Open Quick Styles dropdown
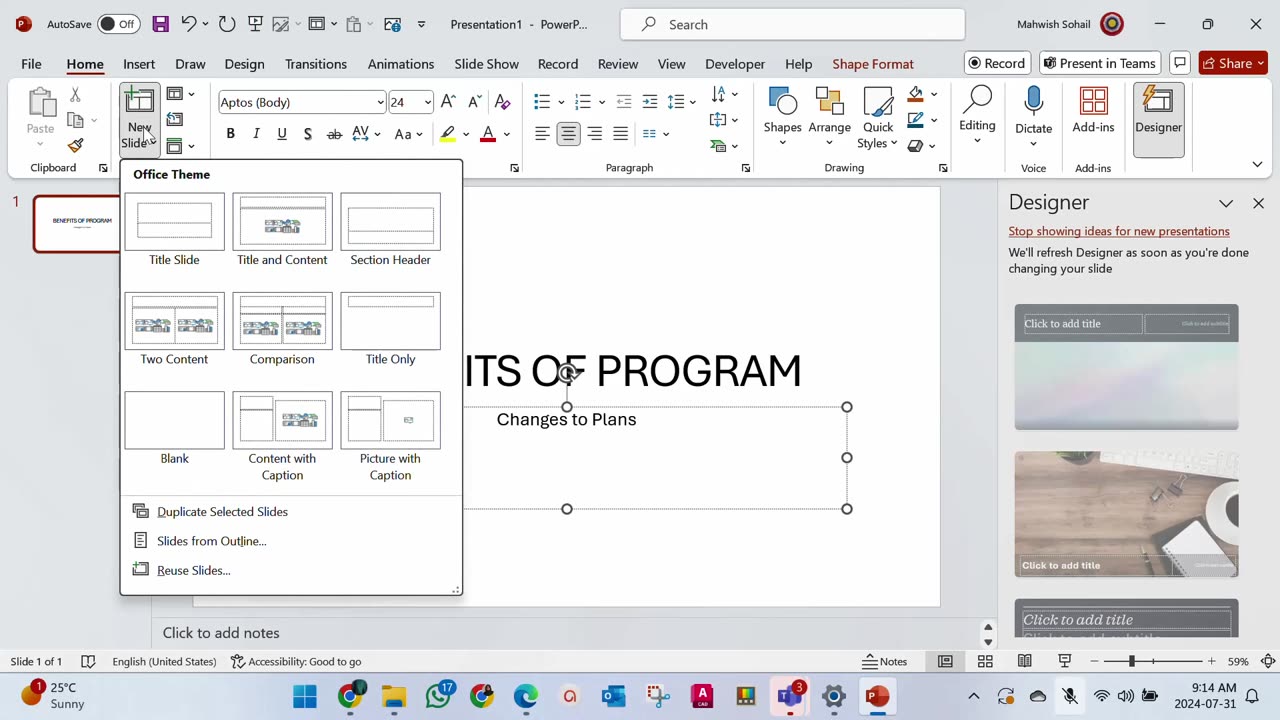The image size is (1280, 720). coord(878,118)
